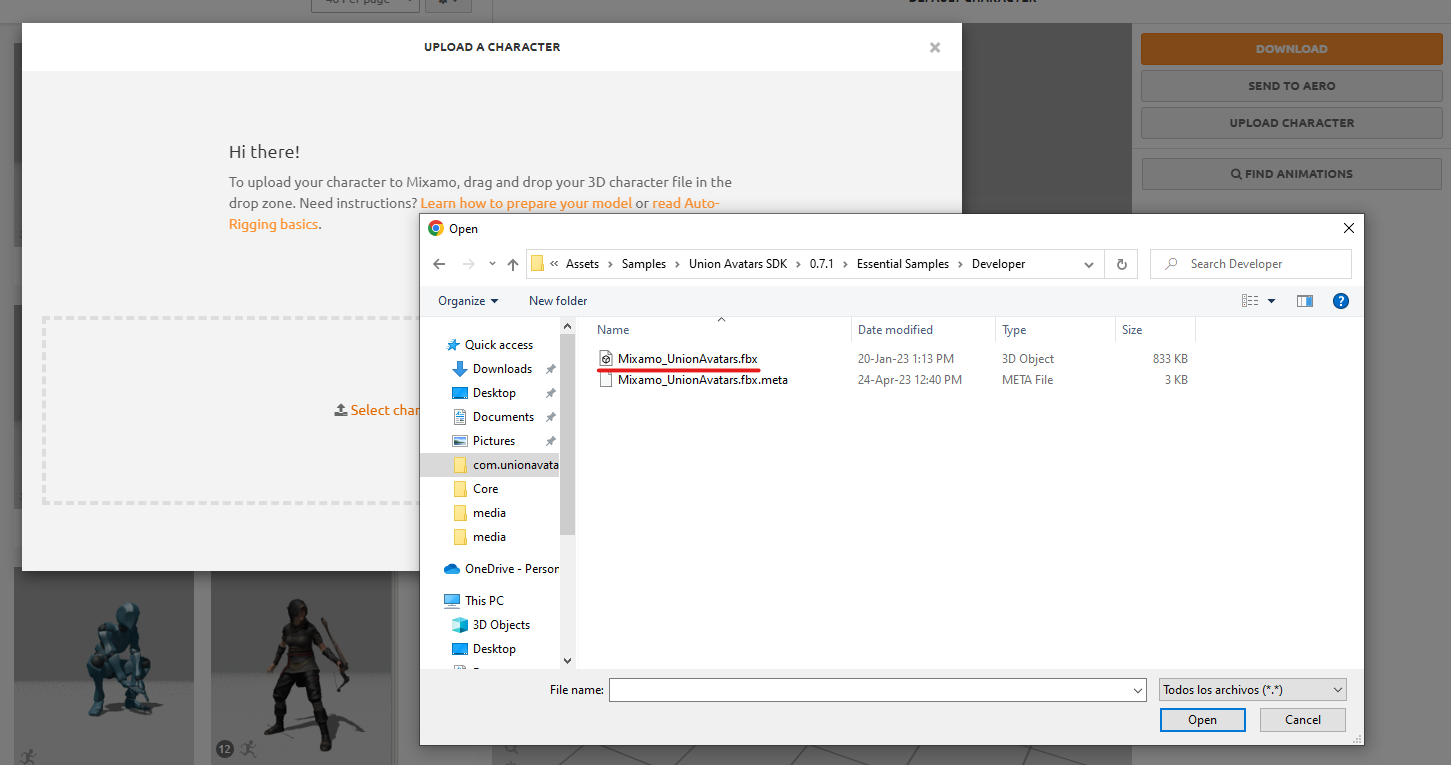Image resolution: width=1451 pixels, height=765 pixels.
Task: Click Send to Aero button
Action: coord(1291,86)
